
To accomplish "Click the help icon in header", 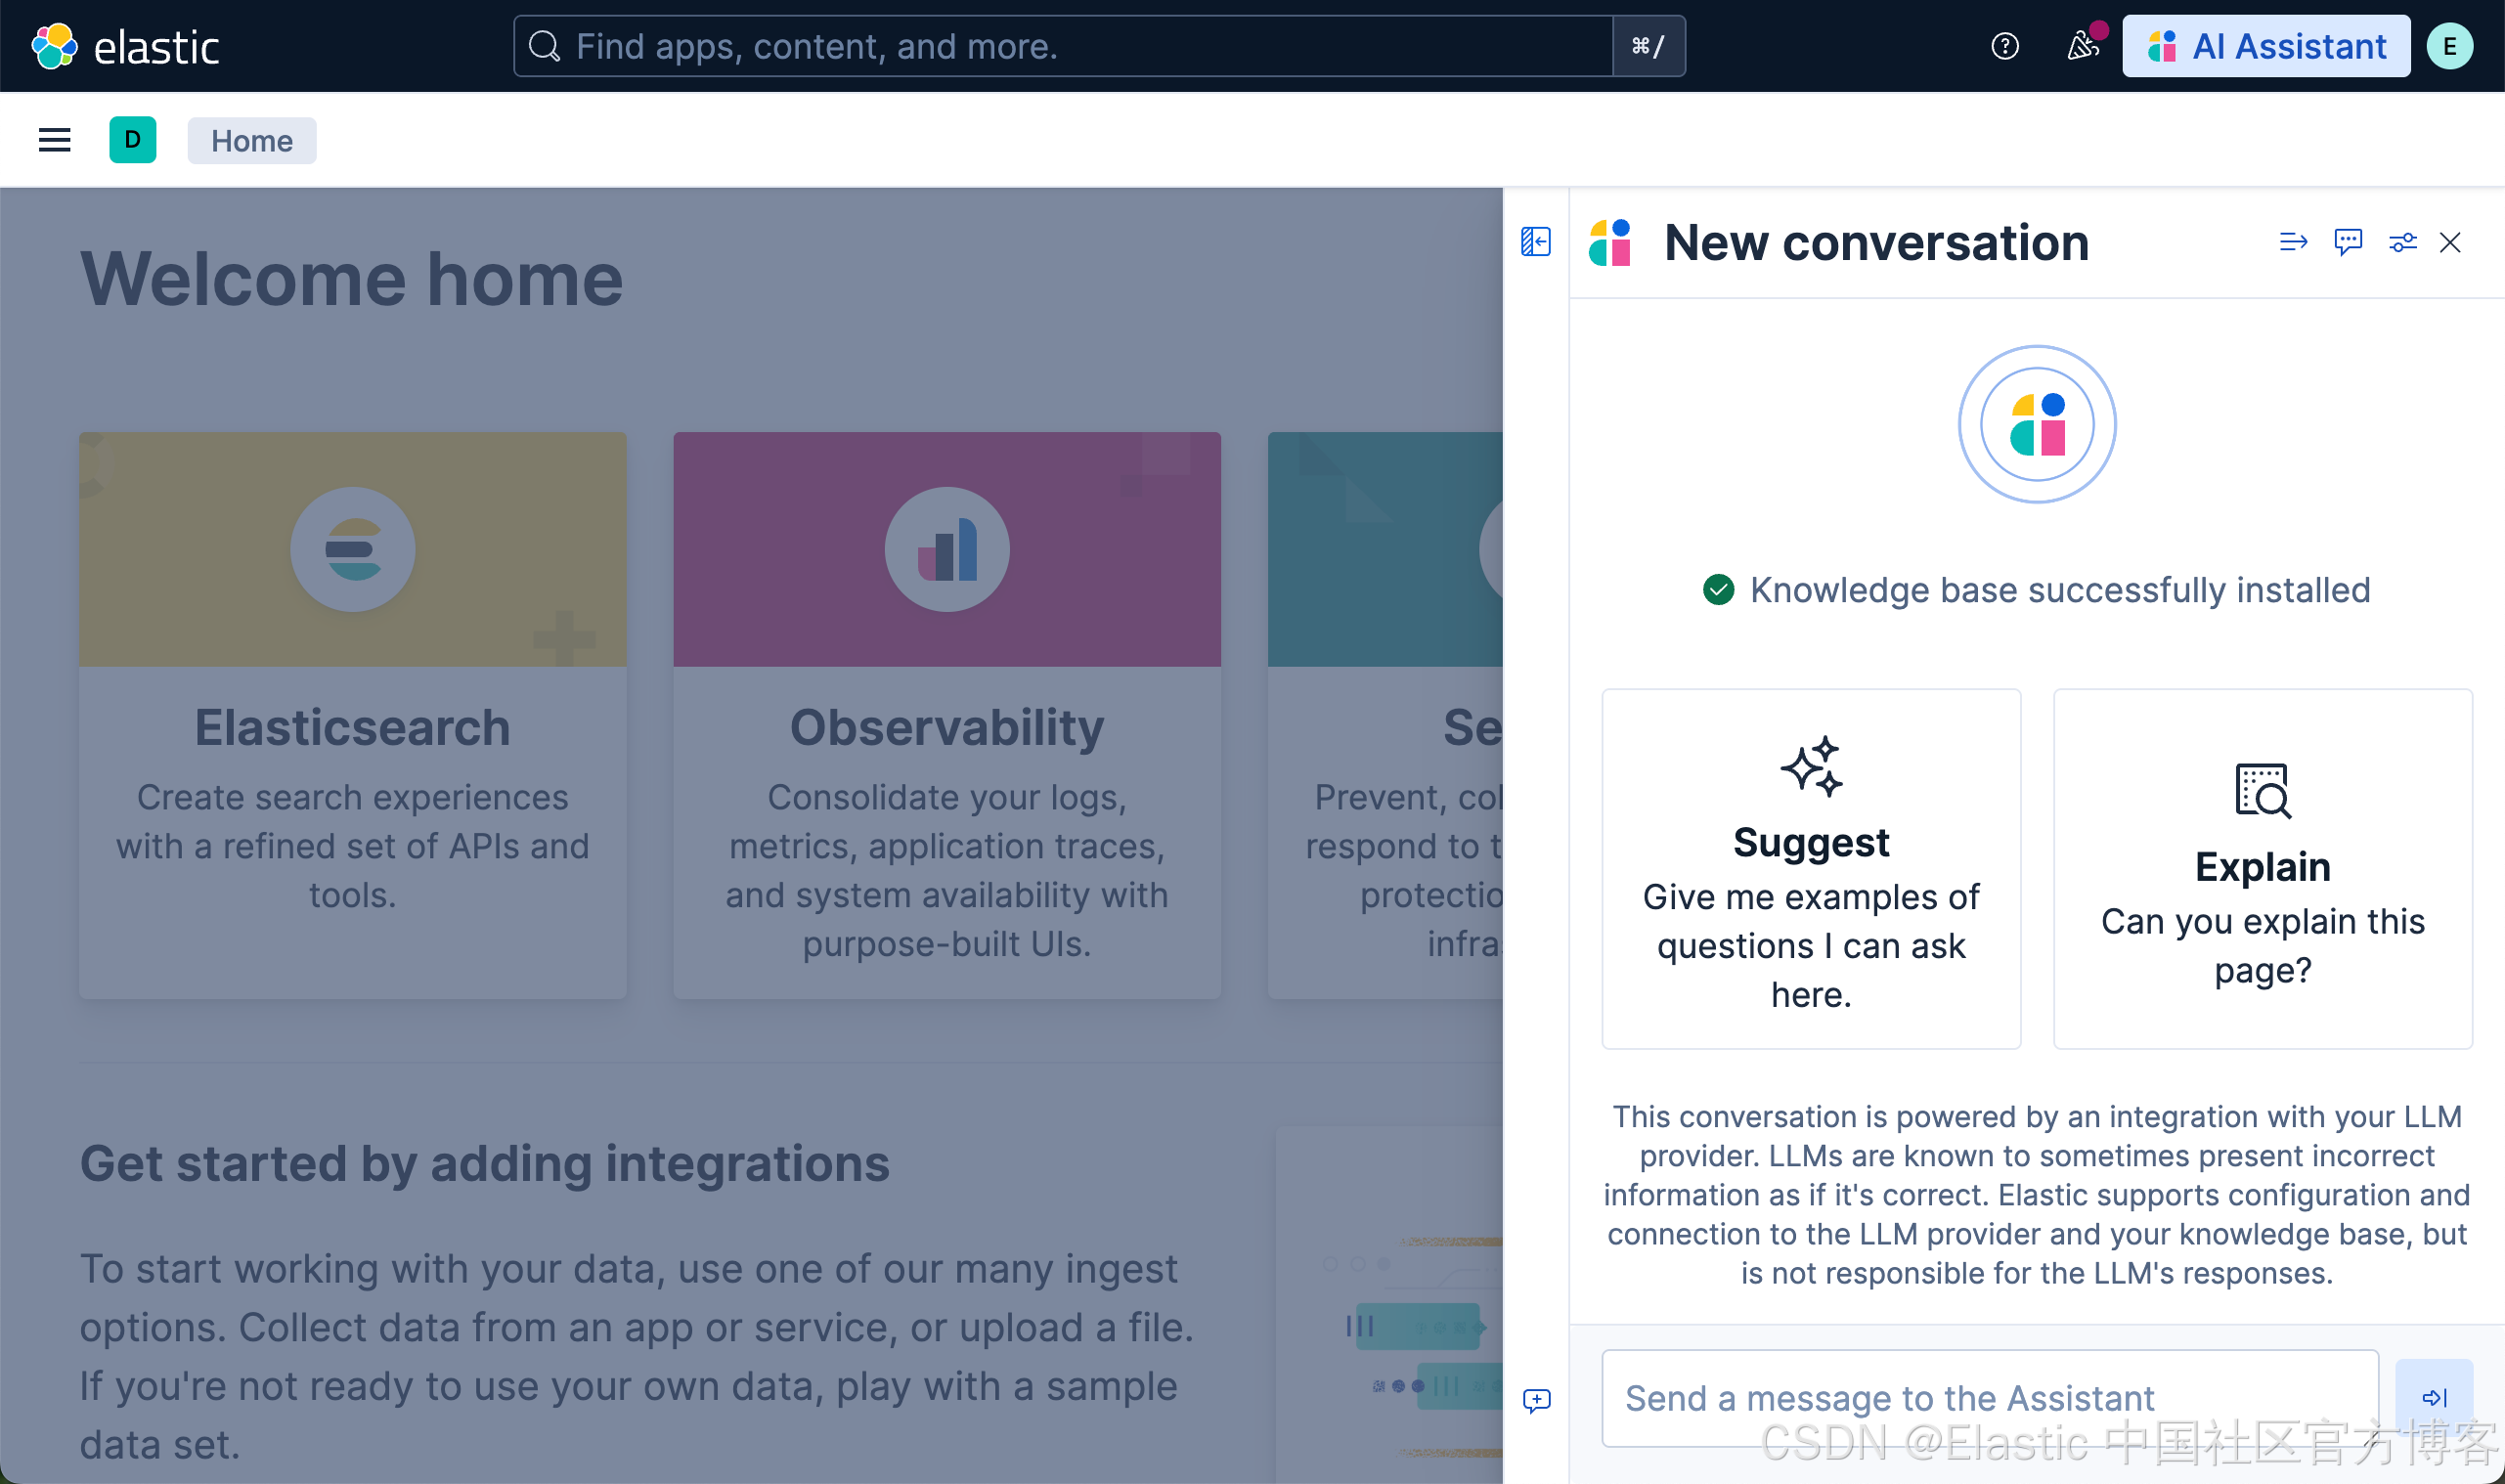I will (x=2004, y=46).
